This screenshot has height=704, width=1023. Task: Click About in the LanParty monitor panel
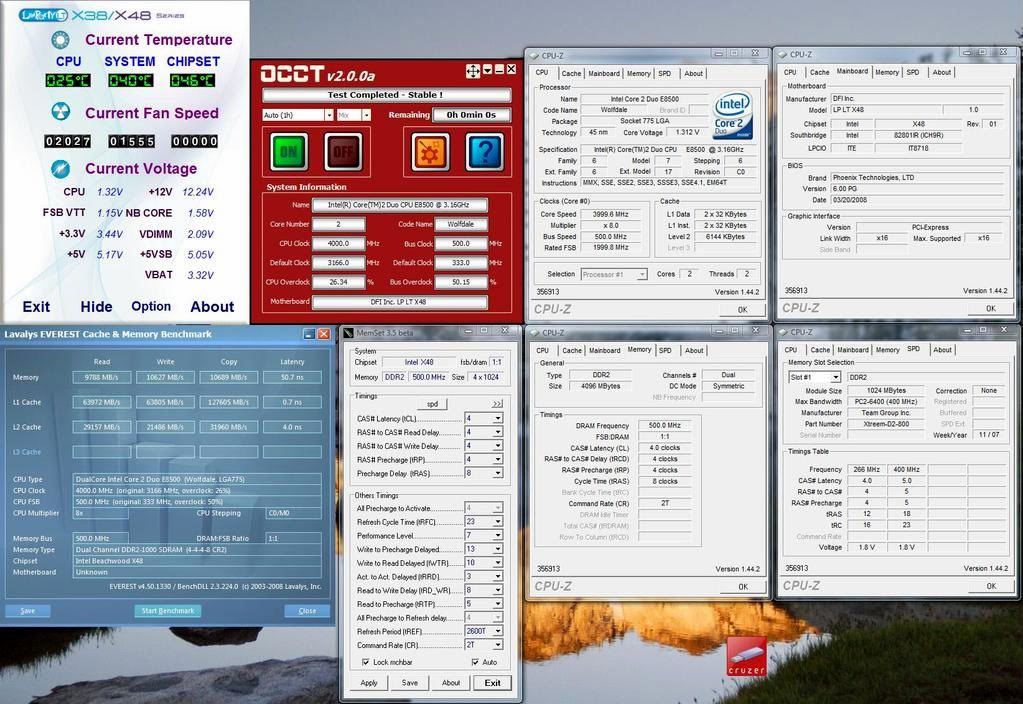pos(212,307)
